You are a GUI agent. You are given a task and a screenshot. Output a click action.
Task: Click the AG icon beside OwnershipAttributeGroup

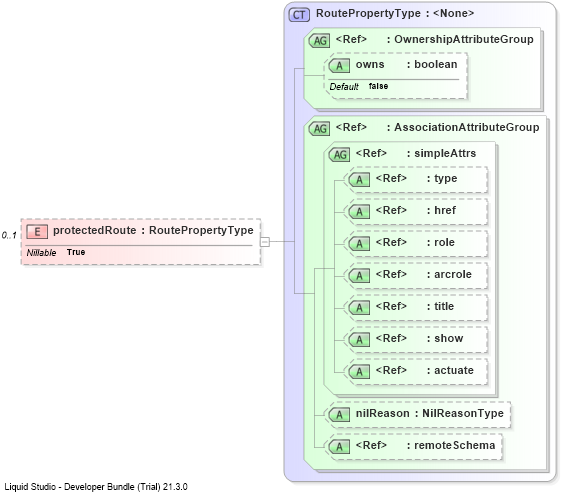tap(319, 40)
